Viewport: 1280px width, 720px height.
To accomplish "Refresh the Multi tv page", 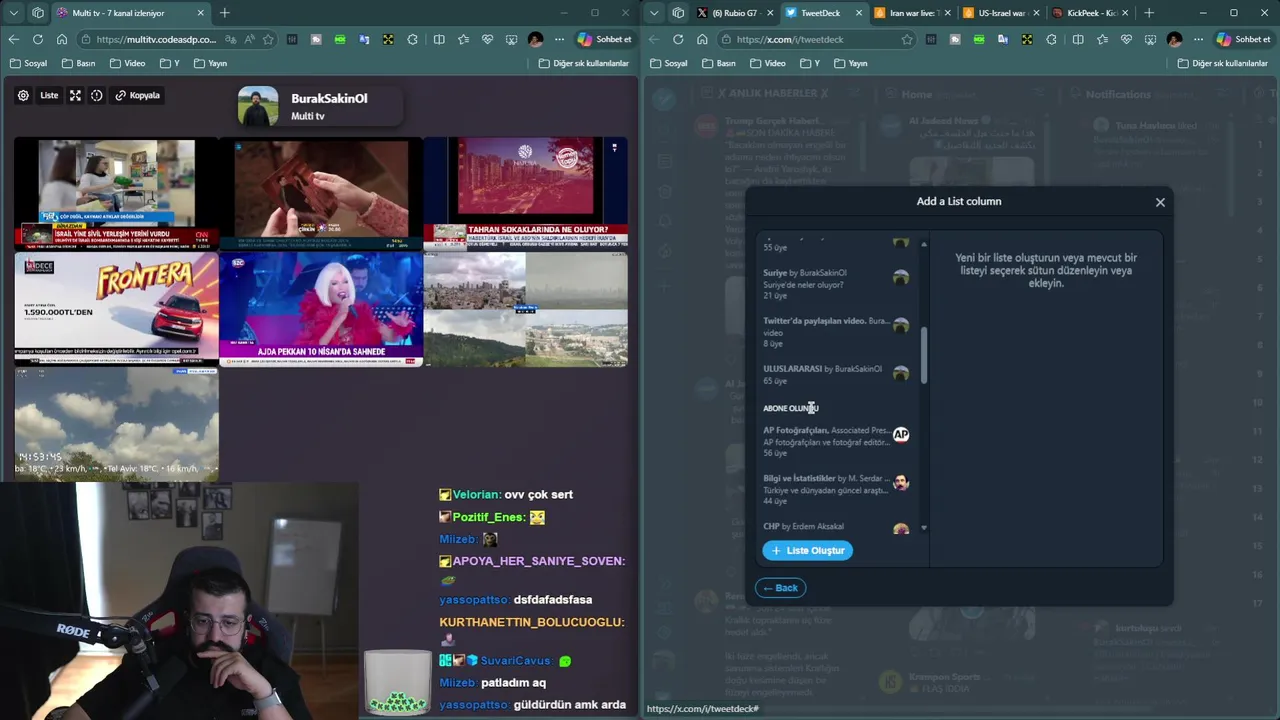I will (38, 39).
